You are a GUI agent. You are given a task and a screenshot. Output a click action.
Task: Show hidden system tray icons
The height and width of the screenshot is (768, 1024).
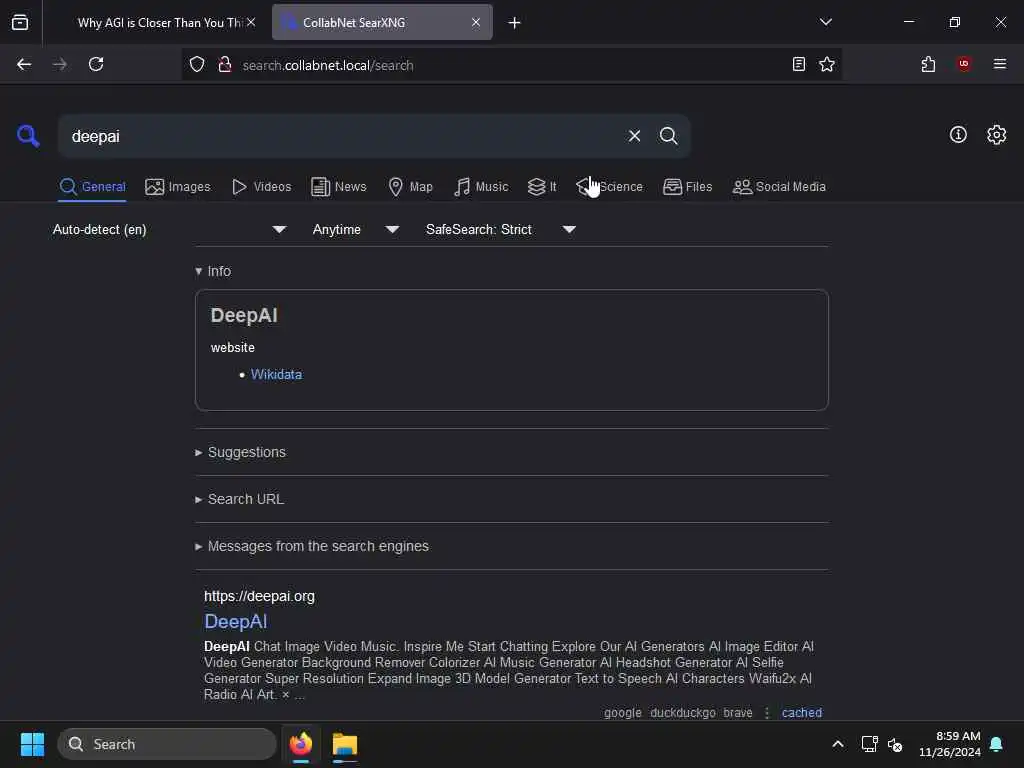838,744
